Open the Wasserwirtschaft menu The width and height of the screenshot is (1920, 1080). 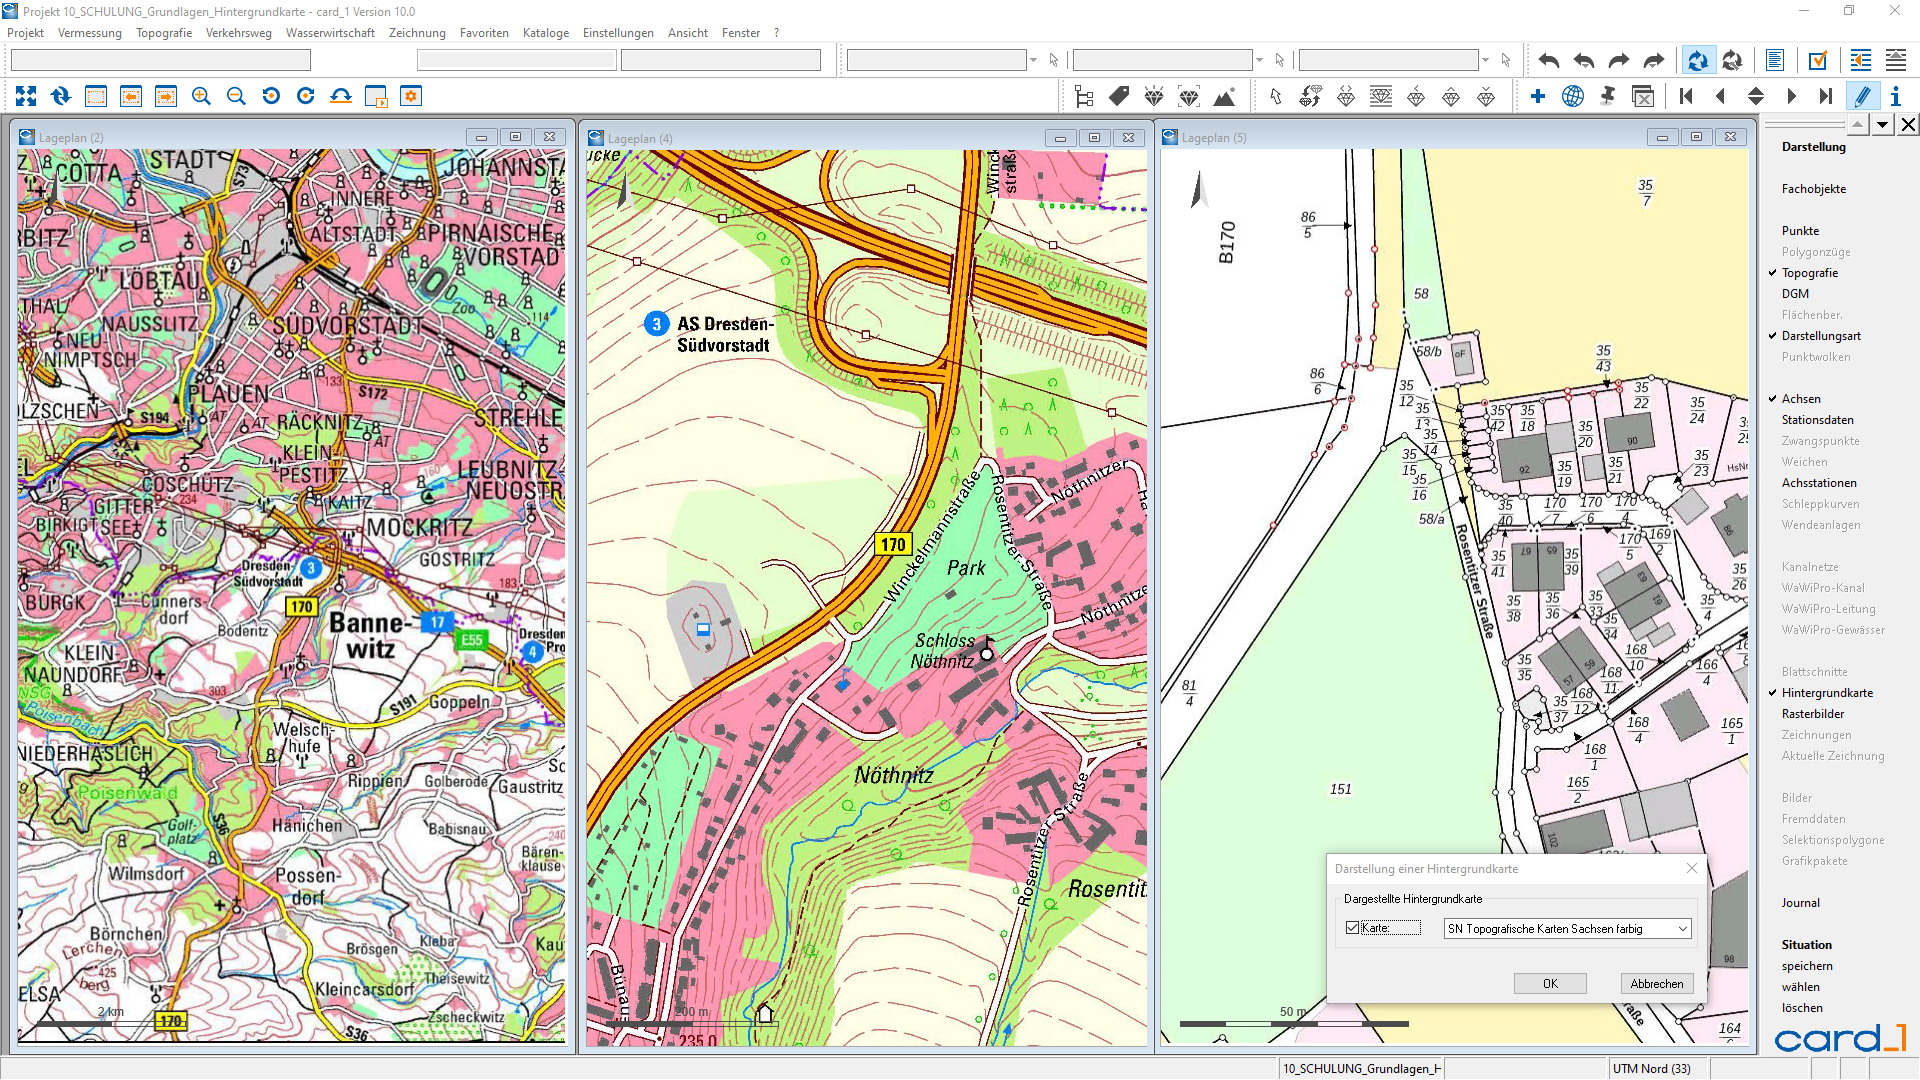coord(330,33)
